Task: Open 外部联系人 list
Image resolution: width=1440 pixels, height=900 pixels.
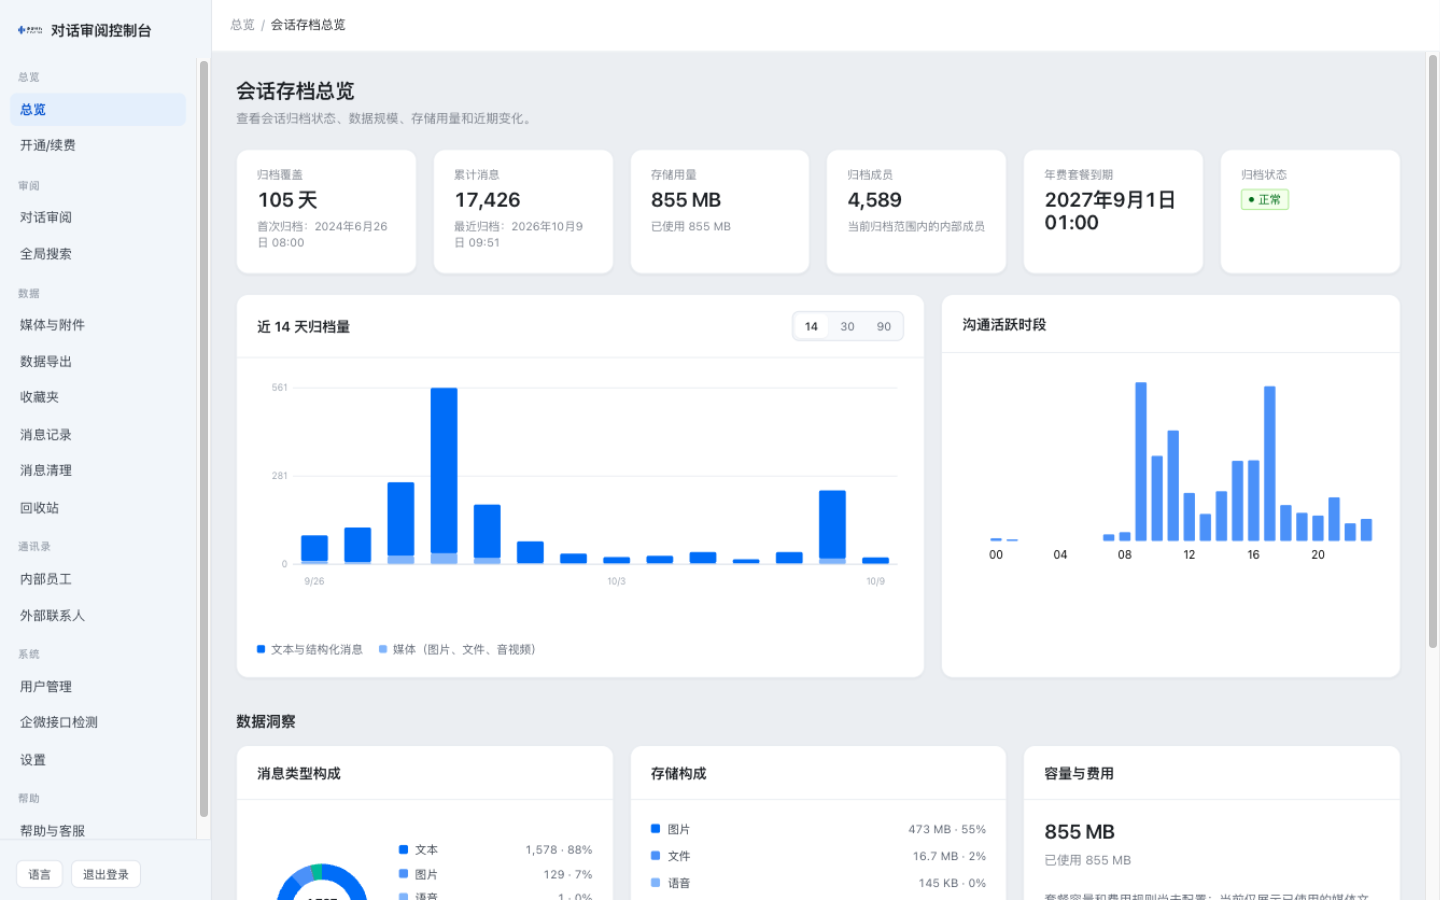Action: point(98,616)
